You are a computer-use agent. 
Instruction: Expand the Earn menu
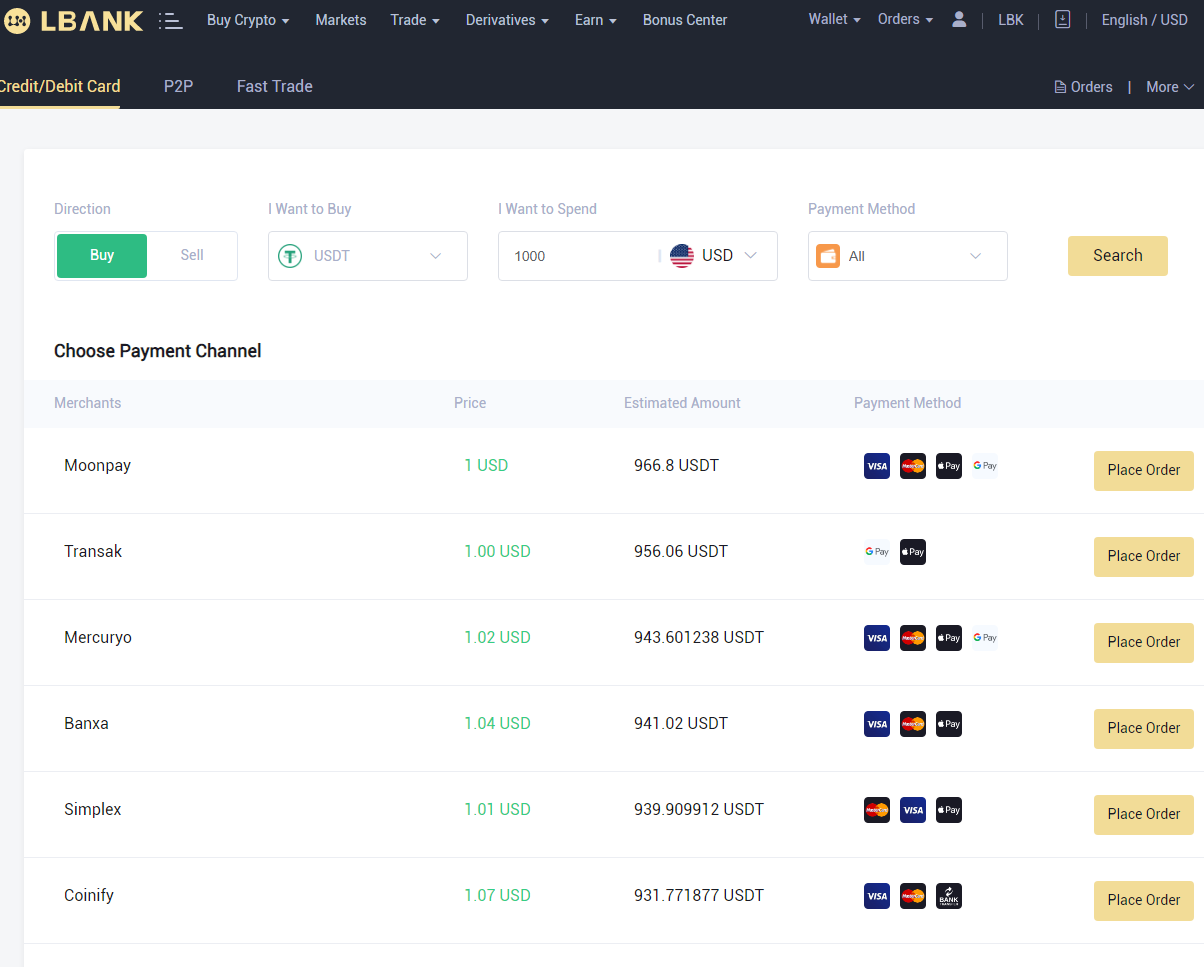596,20
